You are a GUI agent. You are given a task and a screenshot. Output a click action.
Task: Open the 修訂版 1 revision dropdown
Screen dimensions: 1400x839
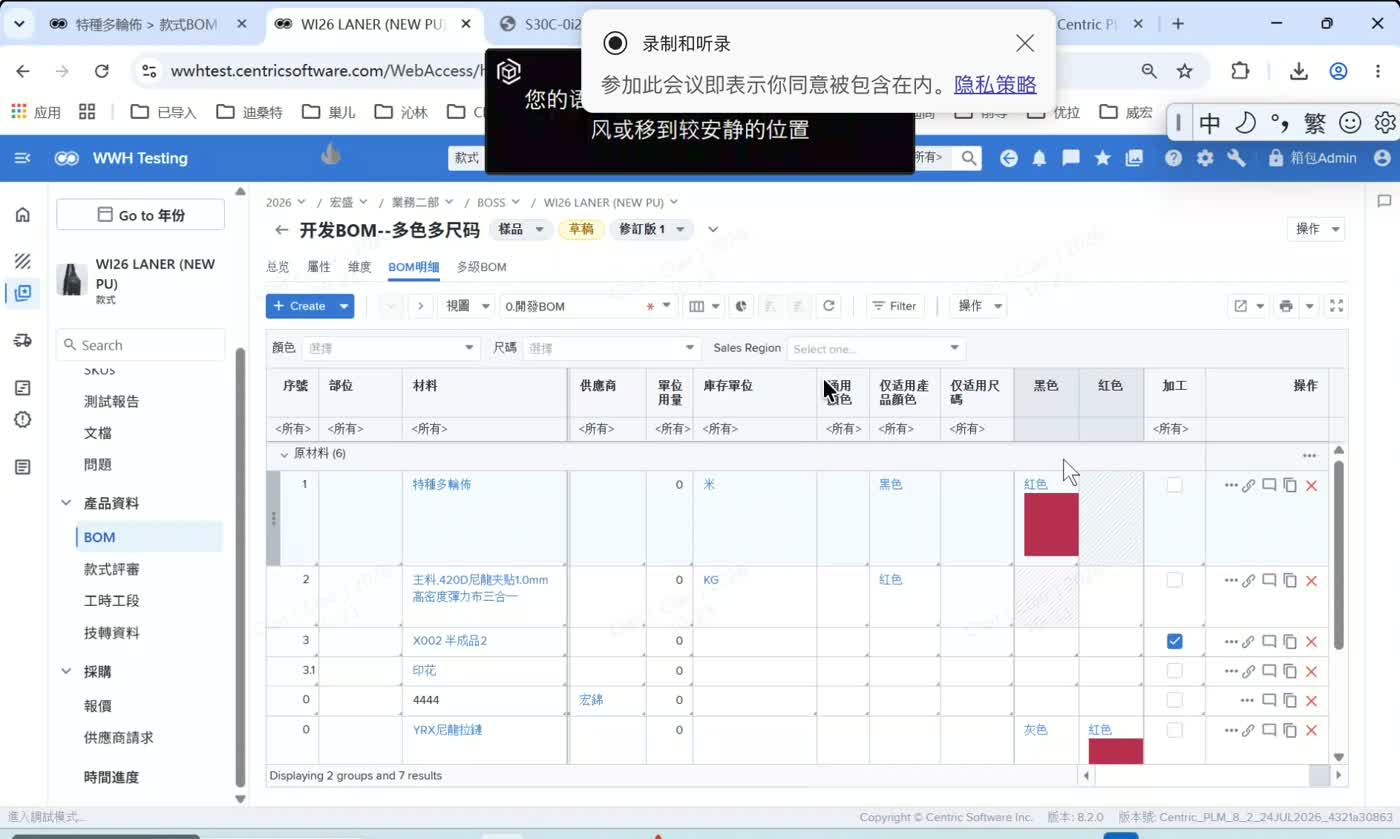tap(651, 229)
